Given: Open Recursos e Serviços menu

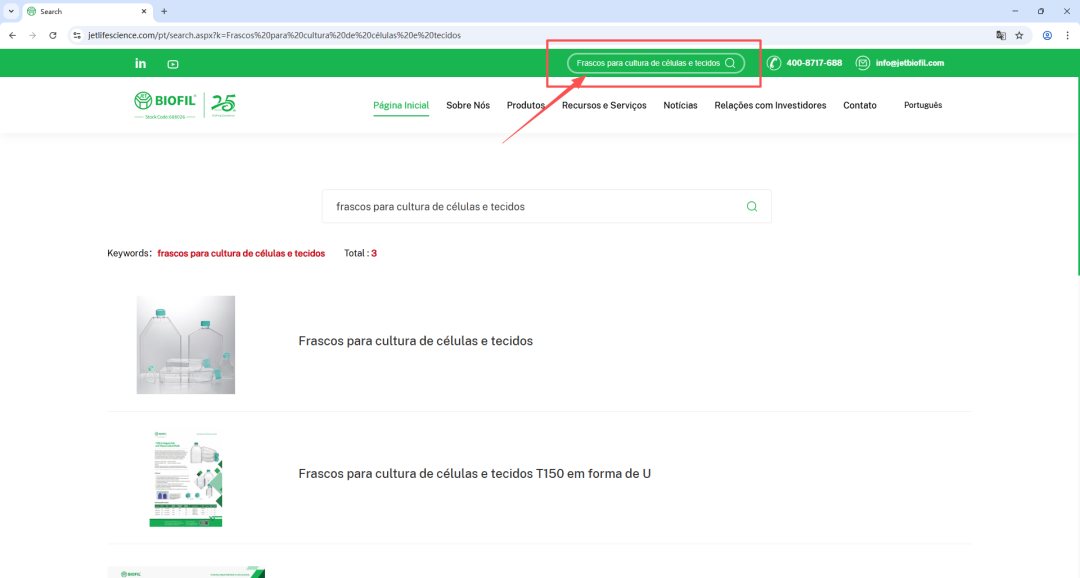Looking at the screenshot, I should (x=604, y=105).
